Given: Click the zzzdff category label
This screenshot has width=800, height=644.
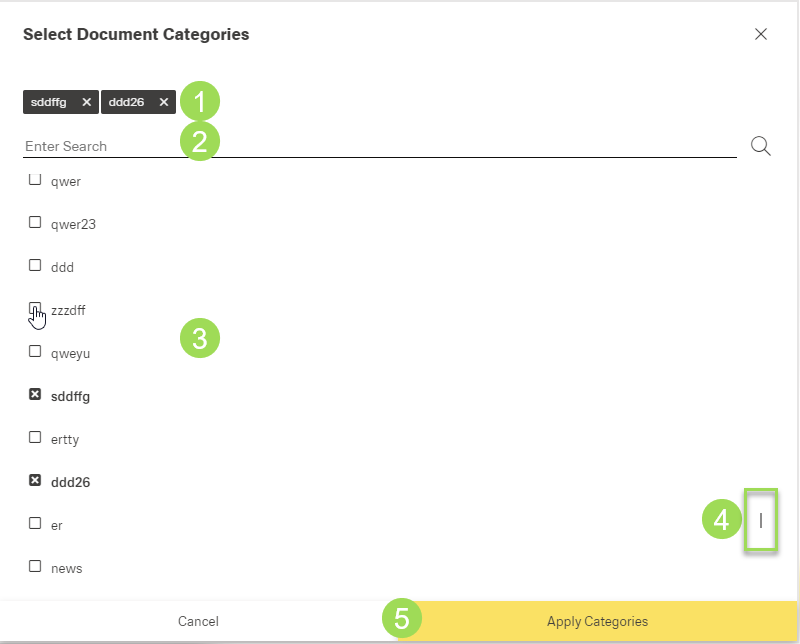Looking at the screenshot, I should (x=68, y=310).
